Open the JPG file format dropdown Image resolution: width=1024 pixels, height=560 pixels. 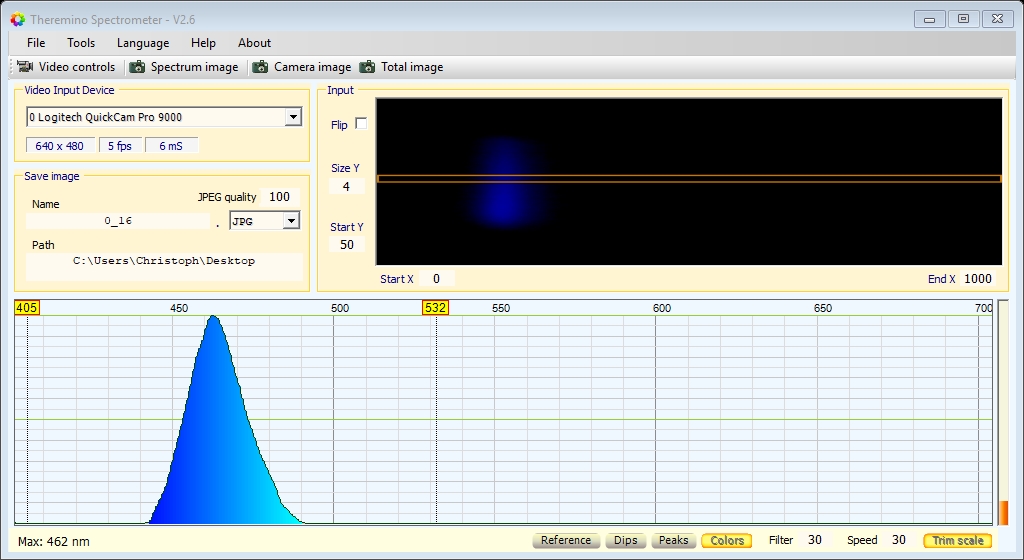coord(291,221)
